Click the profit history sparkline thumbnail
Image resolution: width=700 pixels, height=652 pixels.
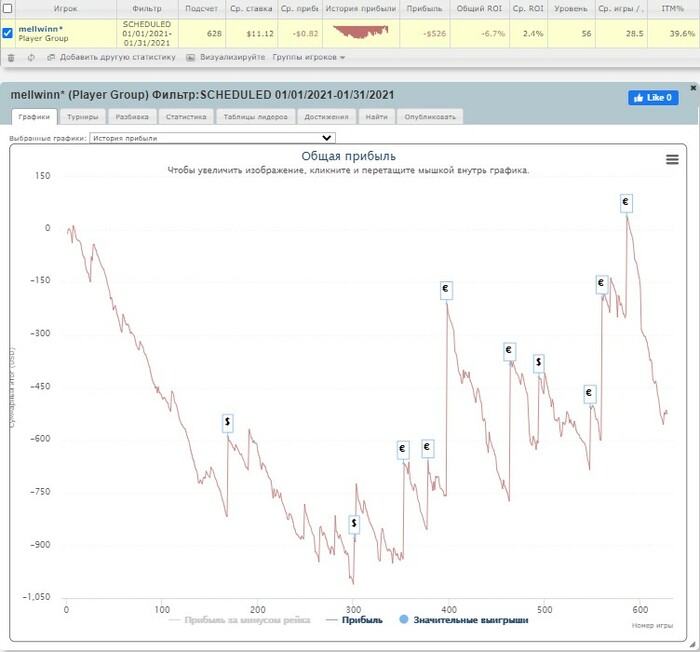(x=361, y=32)
